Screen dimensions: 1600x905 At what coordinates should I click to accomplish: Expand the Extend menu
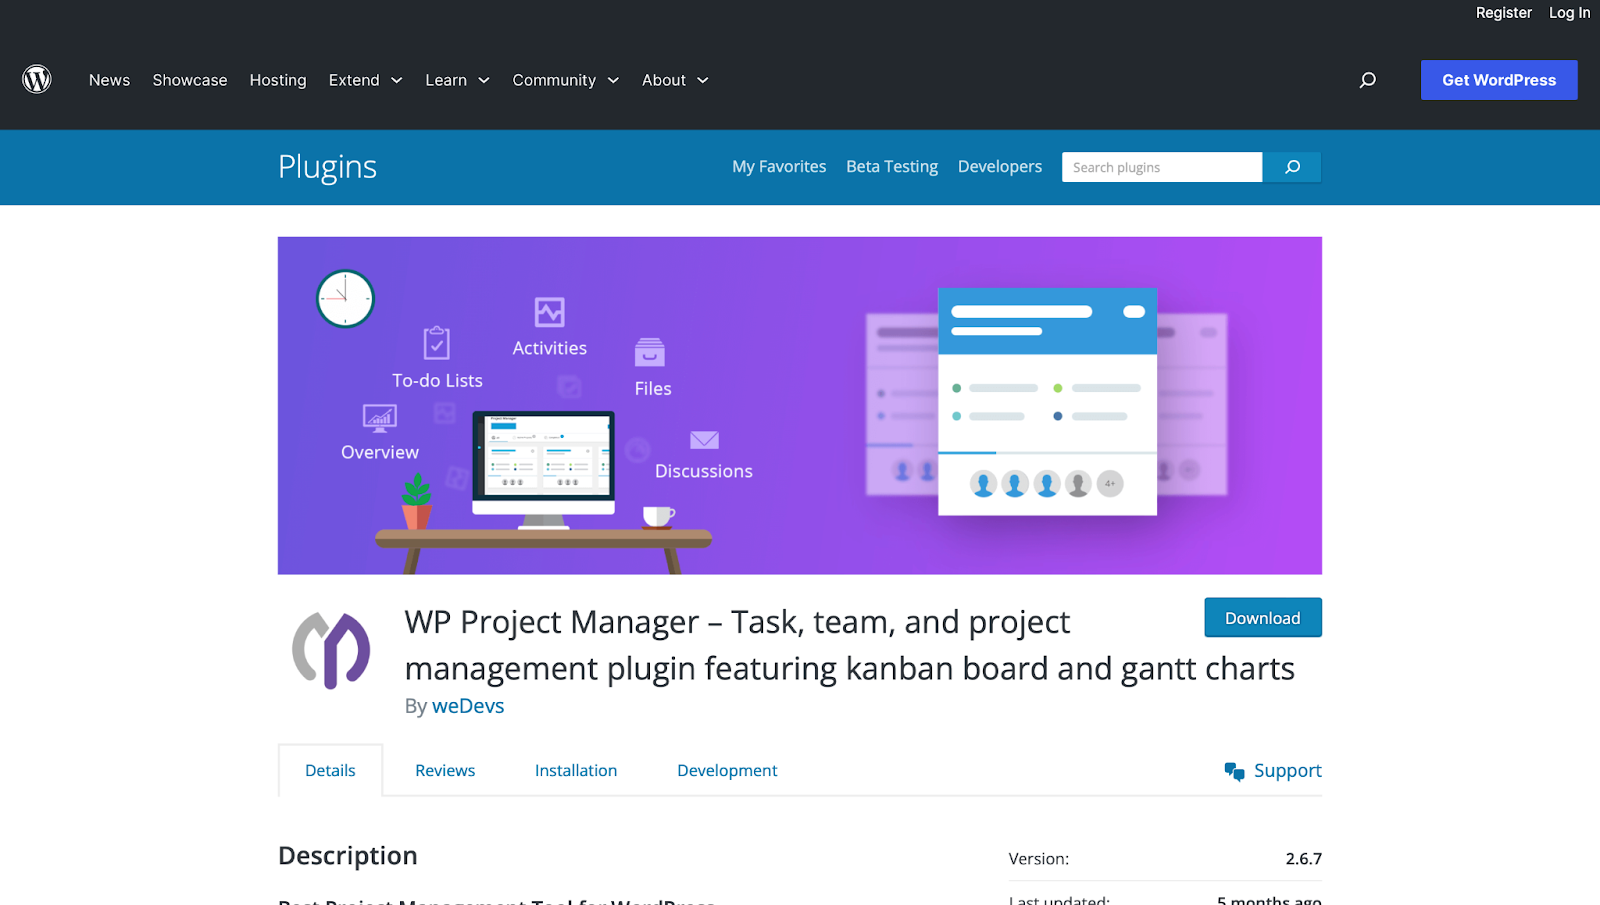[x=366, y=80]
